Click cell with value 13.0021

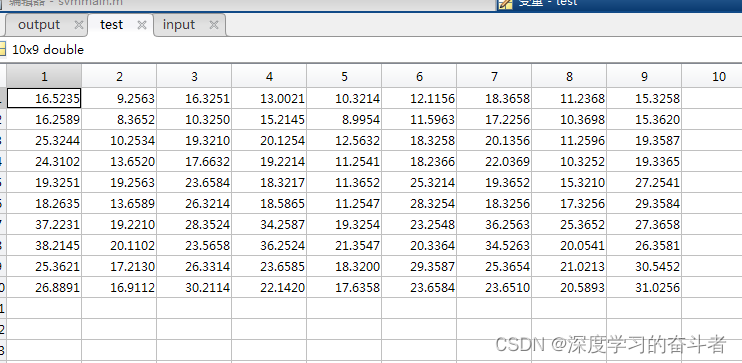tap(269, 98)
